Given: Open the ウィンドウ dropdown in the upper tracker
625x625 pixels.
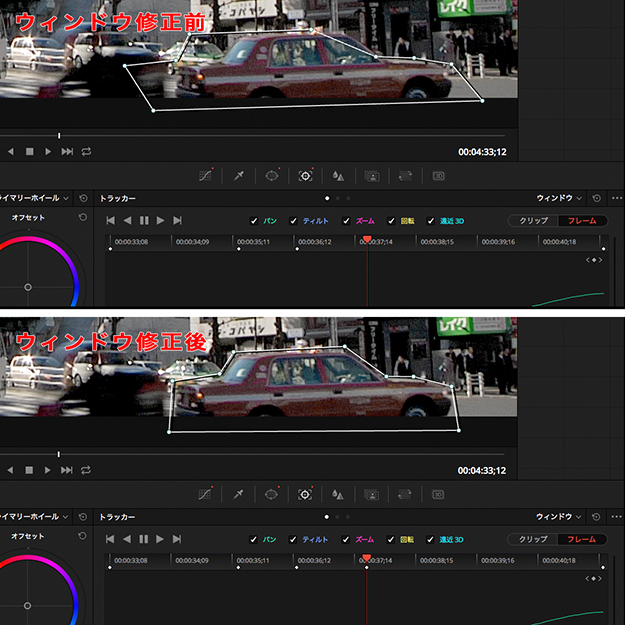Looking at the screenshot, I should [x=559, y=199].
